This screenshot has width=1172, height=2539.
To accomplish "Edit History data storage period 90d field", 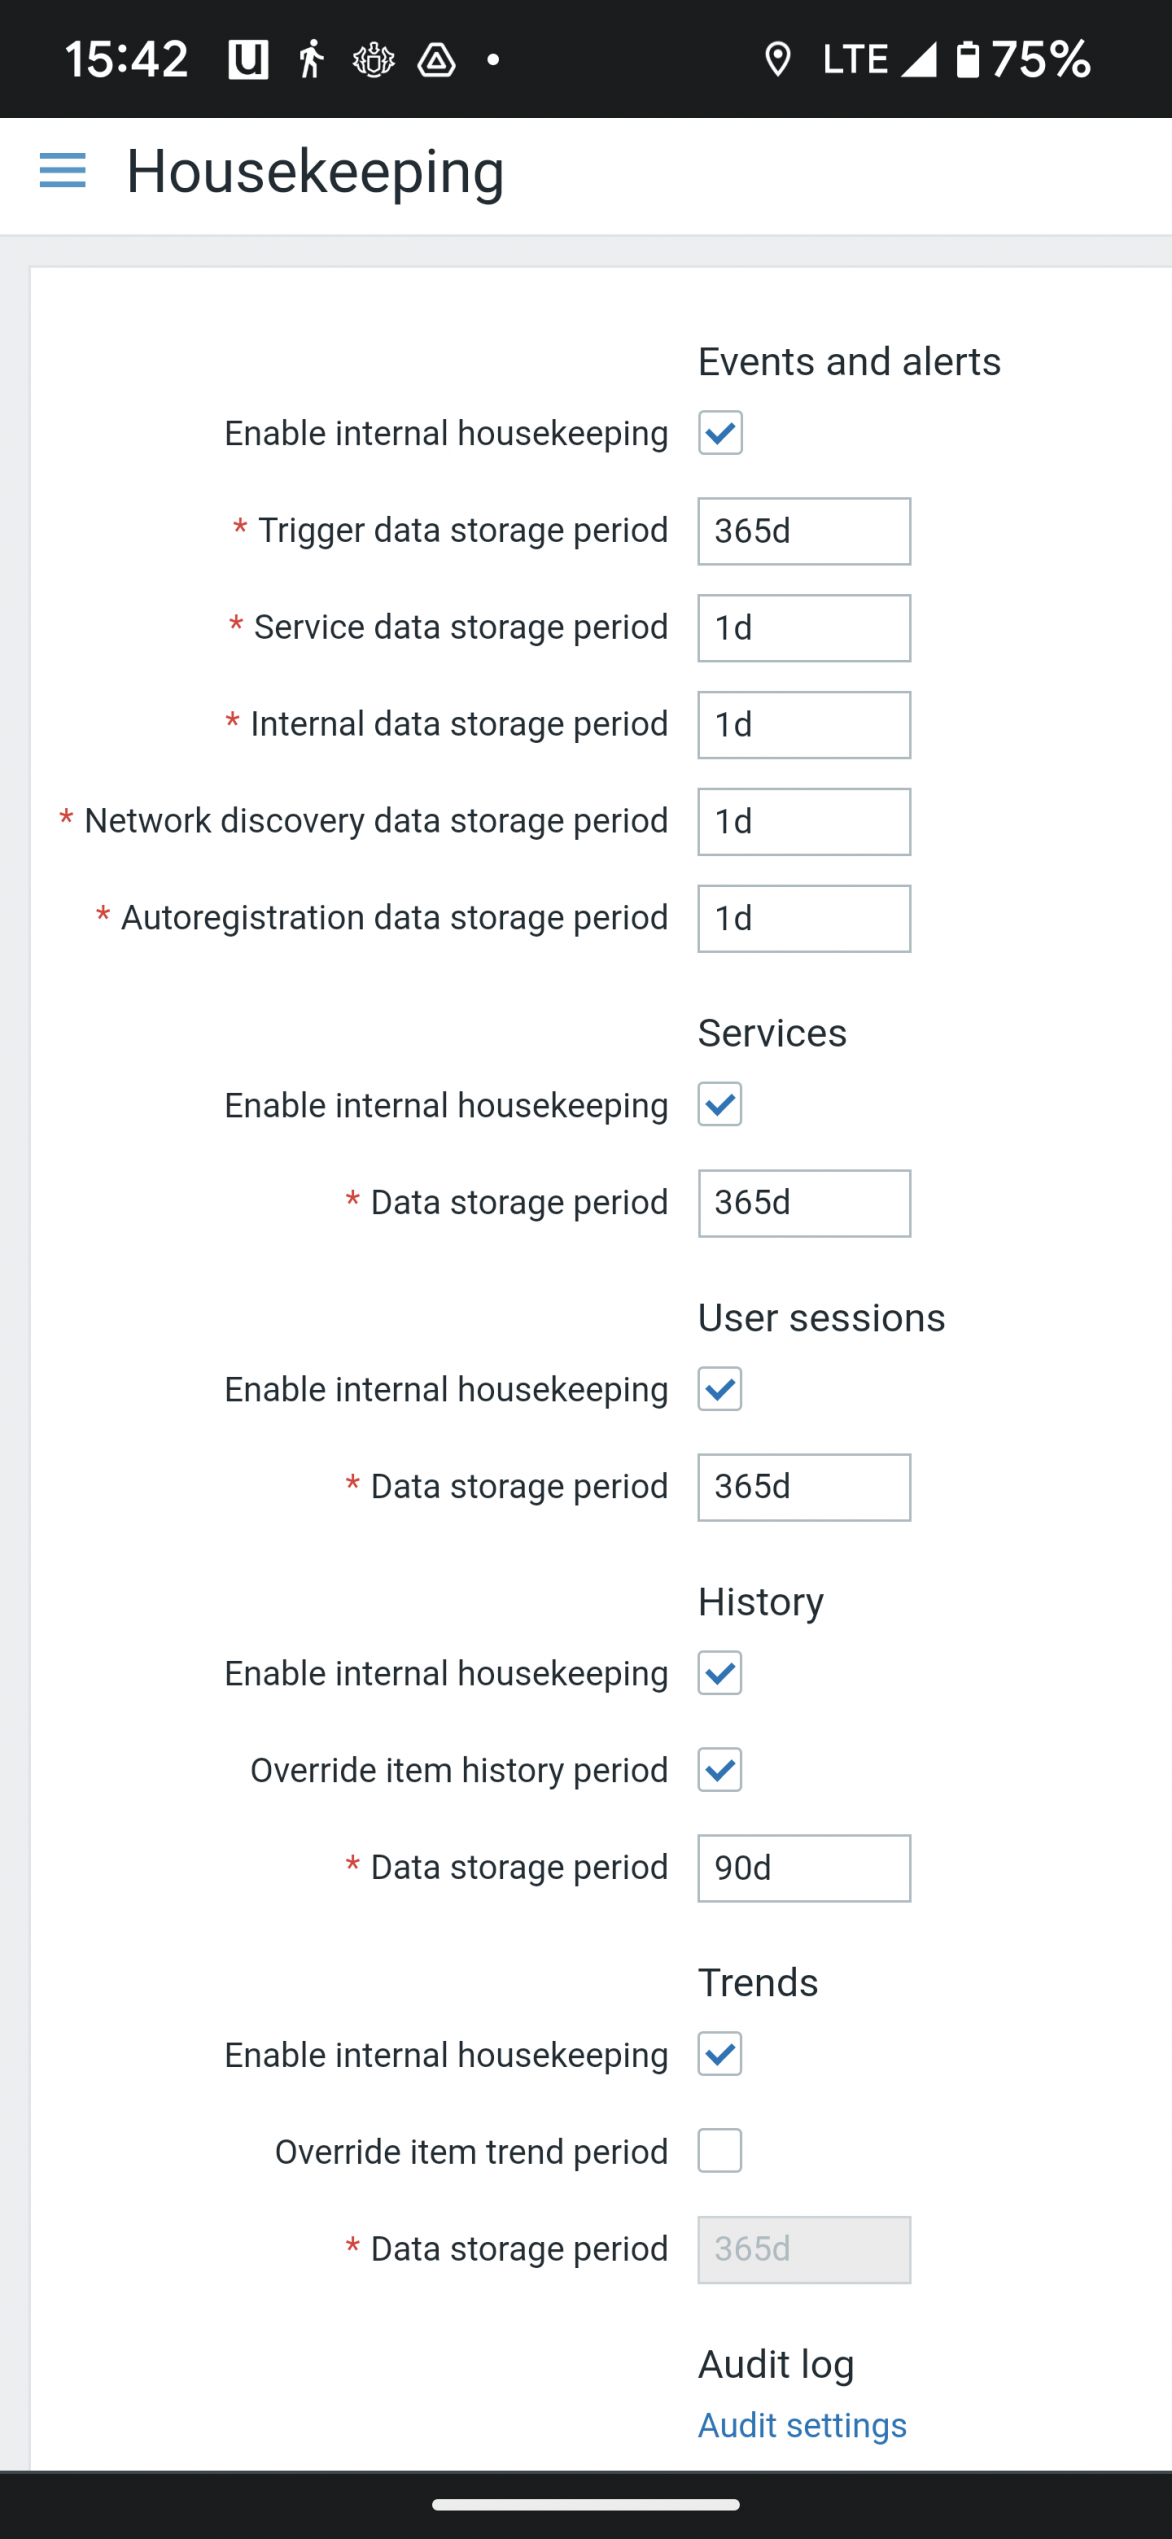I will point(804,1868).
